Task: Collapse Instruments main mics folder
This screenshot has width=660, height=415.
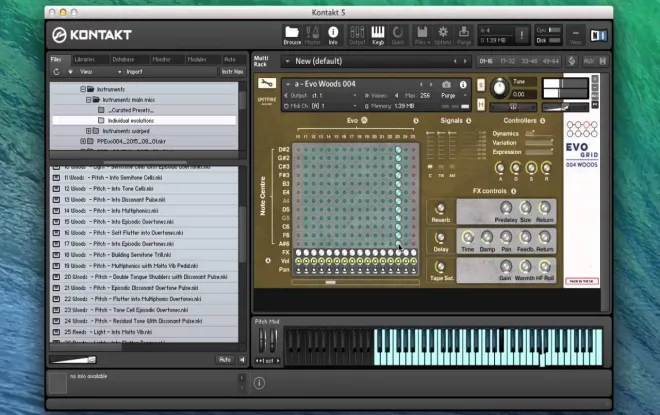Action: [x=88, y=100]
